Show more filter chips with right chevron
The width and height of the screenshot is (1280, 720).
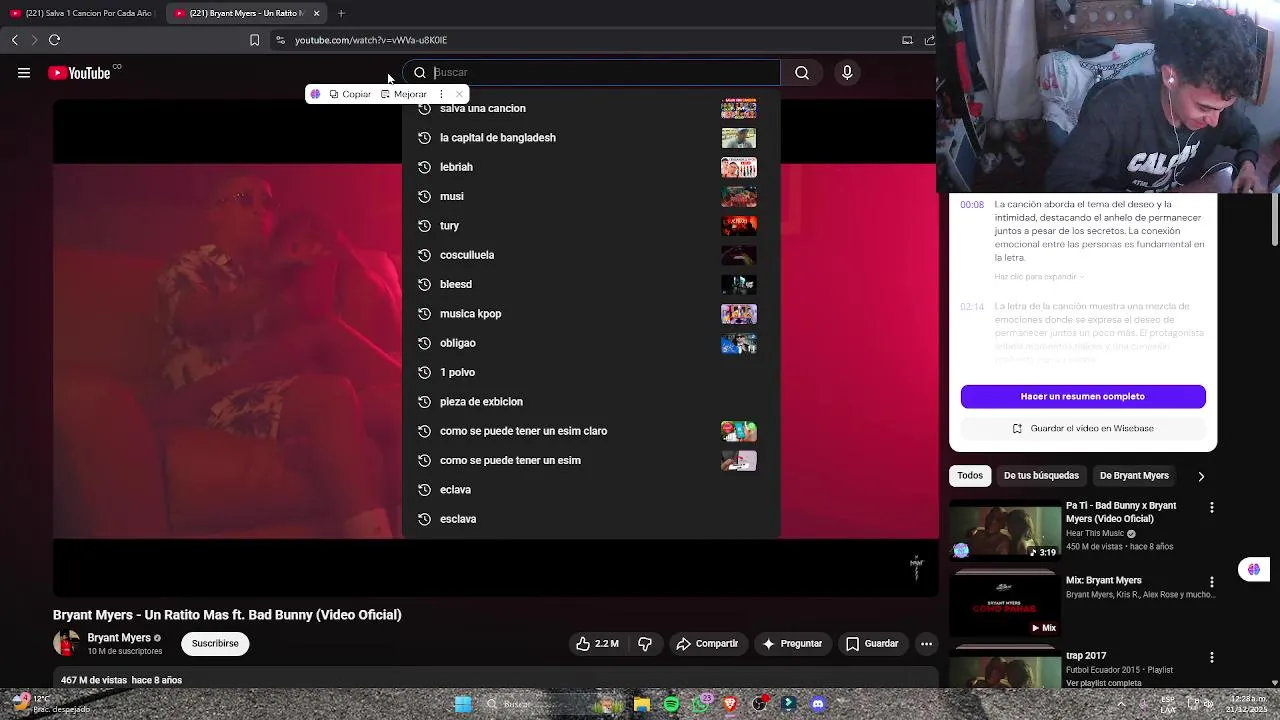pos(1201,476)
